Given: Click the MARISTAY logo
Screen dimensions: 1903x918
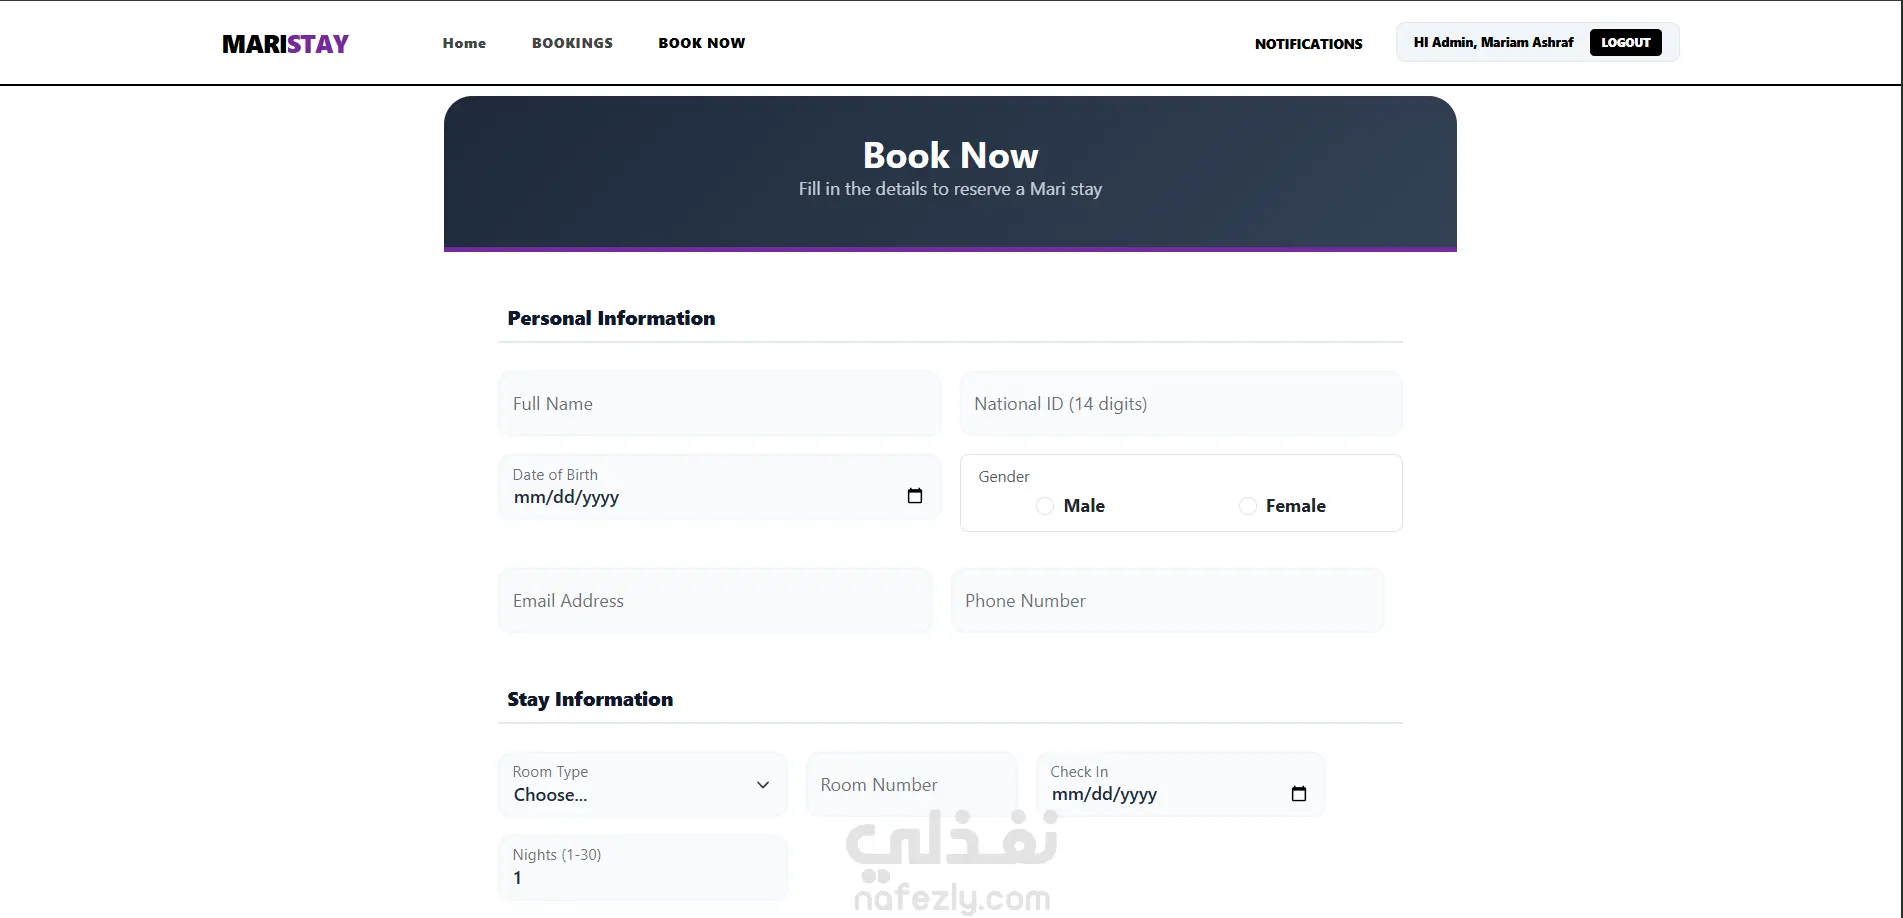Looking at the screenshot, I should click(285, 44).
